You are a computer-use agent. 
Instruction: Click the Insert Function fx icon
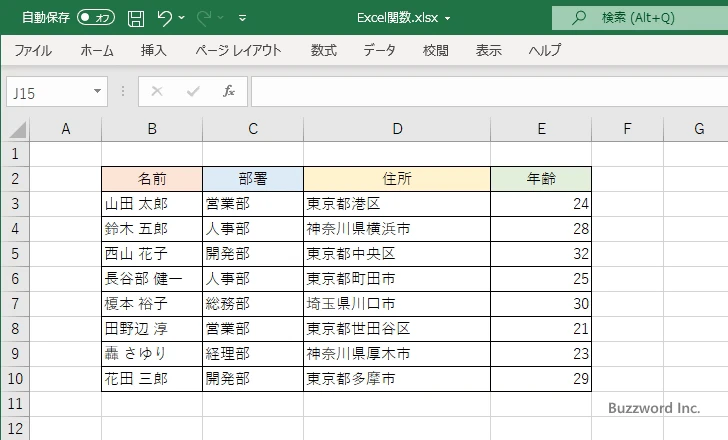click(x=229, y=91)
